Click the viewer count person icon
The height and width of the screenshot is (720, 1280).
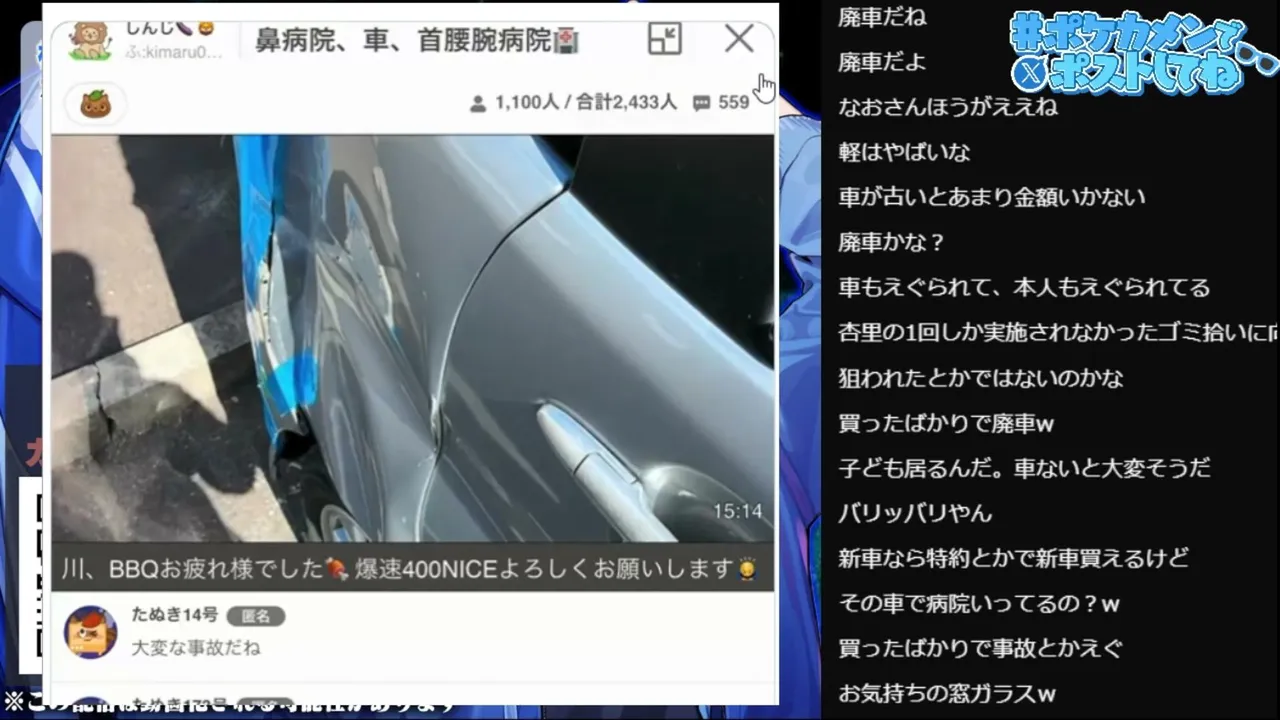478,103
